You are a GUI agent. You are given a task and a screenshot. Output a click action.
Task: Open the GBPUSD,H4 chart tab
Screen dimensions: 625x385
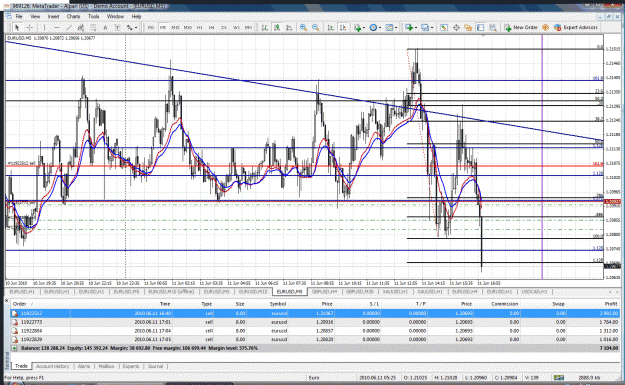324,292
